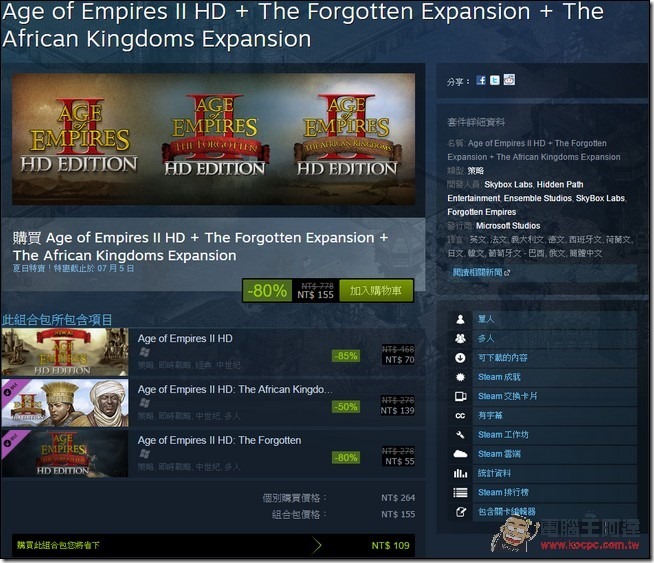Share on Facebook icon

(481, 80)
